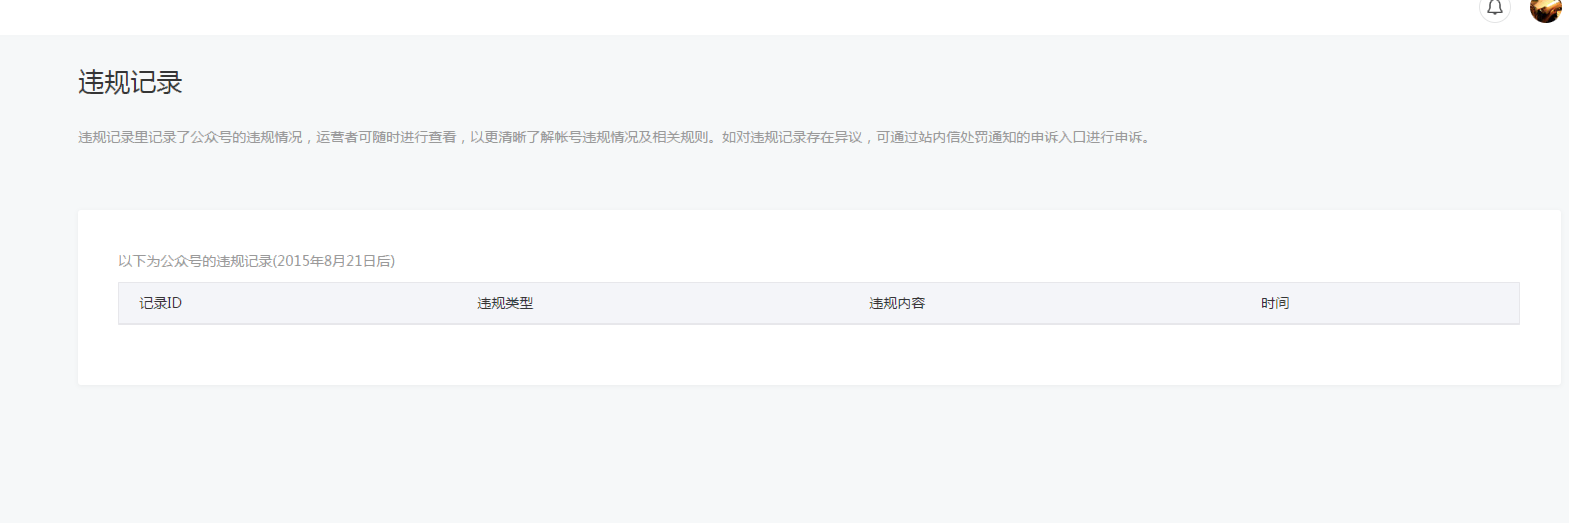Select the 违规类型 column header
The height and width of the screenshot is (523, 1569).
pyautogui.click(x=505, y=303)
